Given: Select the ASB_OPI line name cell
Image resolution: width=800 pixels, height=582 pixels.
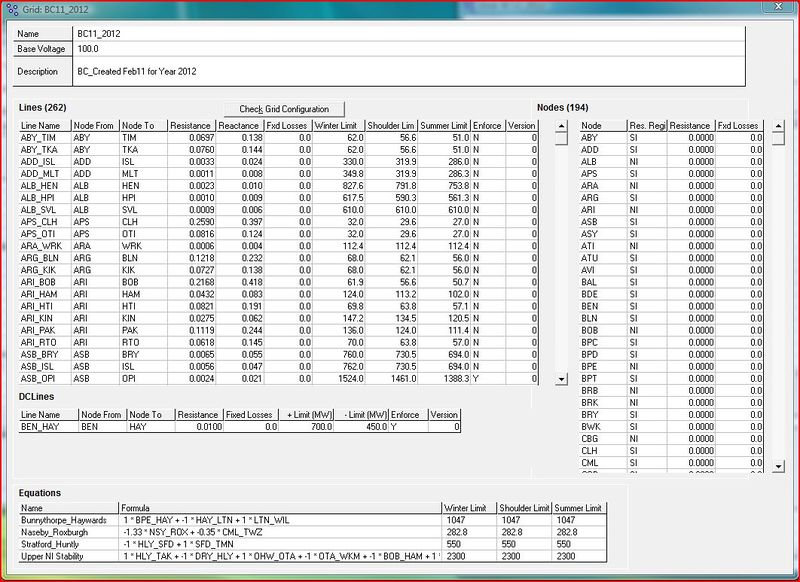Looking at the screenshot, I should pos(44,378).
